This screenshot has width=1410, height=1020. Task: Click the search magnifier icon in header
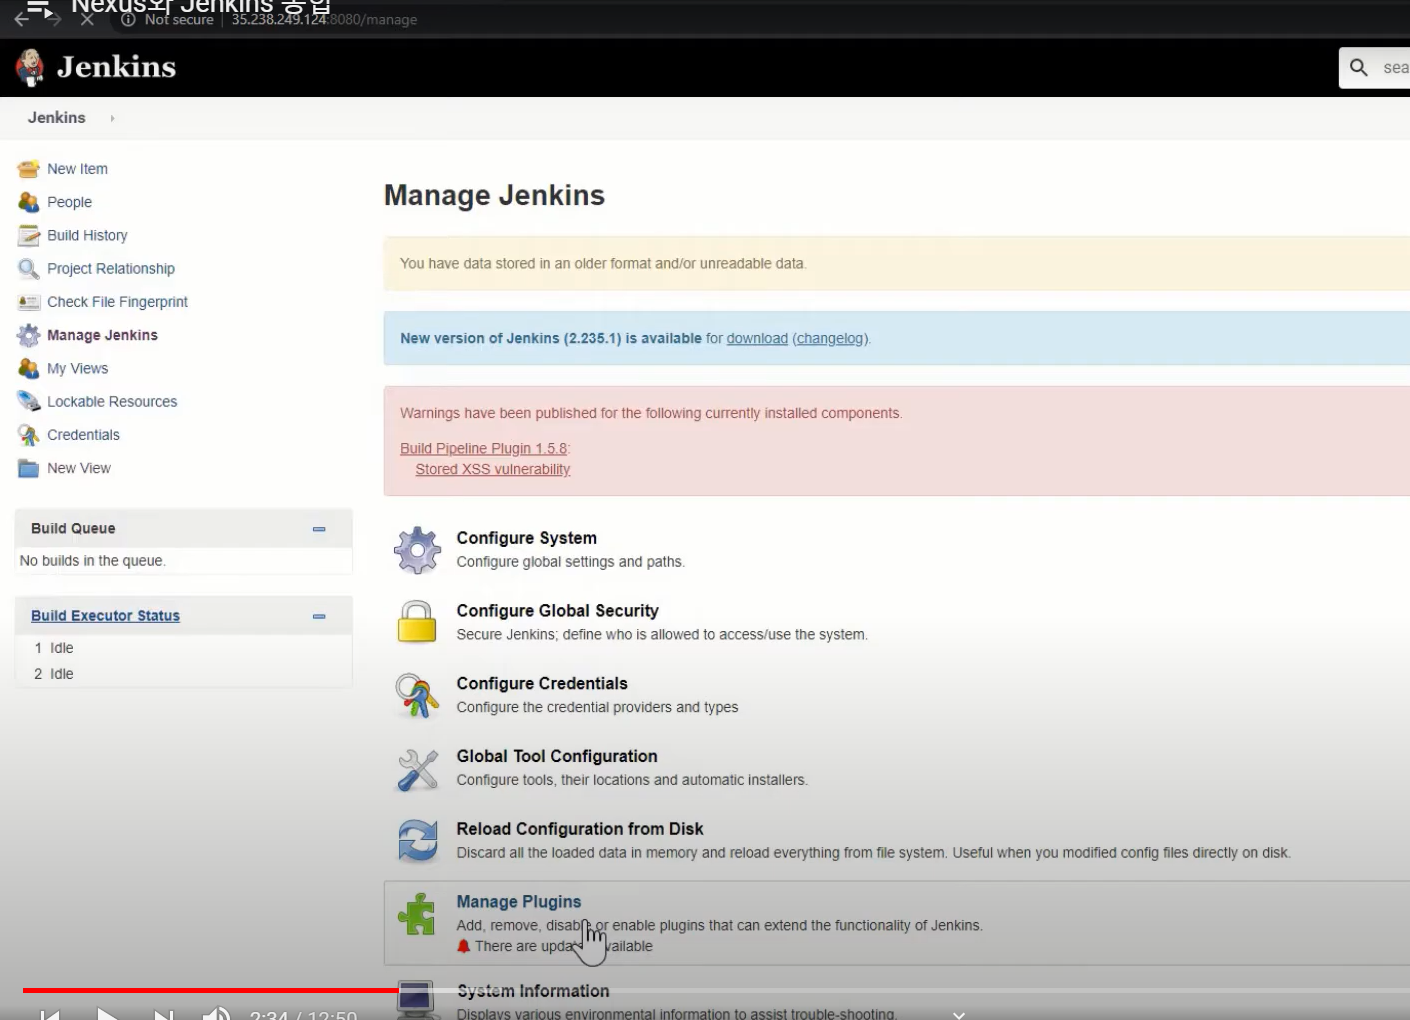(1358, 67)
